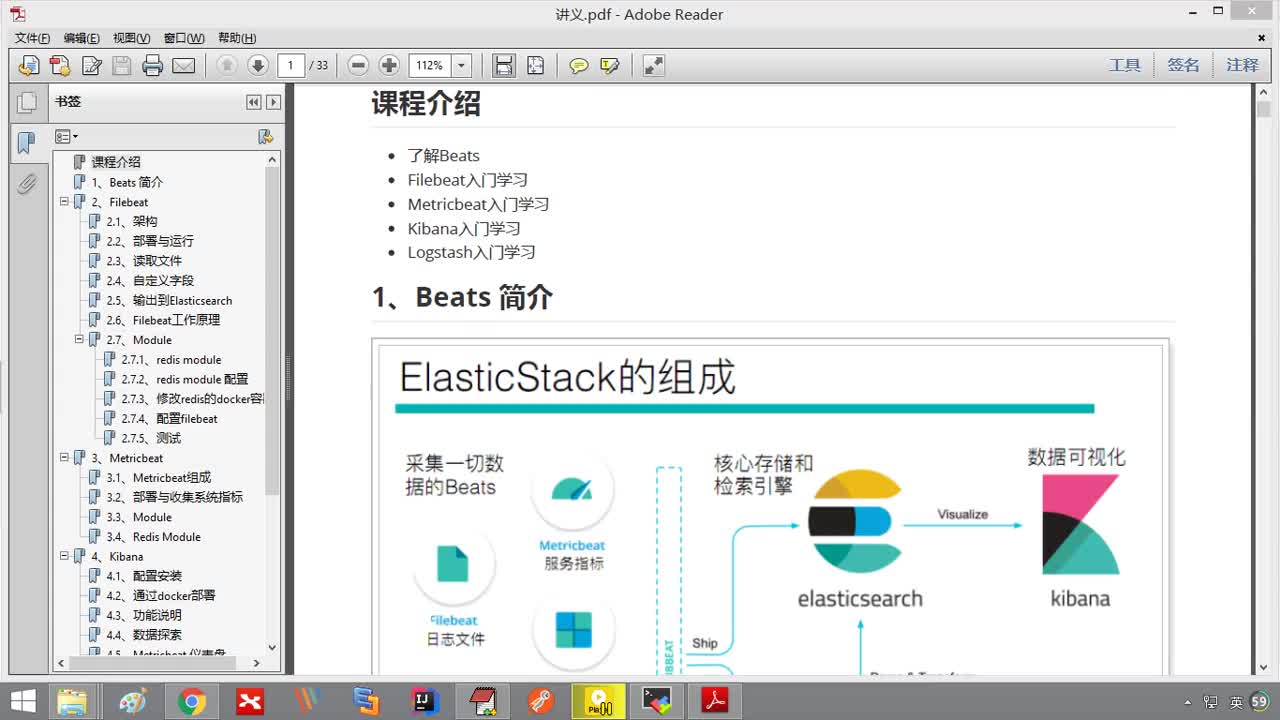Viewport: 1280px width, 720px height.
Task: Click the fit one full page icon
Action: click(536, 66)
